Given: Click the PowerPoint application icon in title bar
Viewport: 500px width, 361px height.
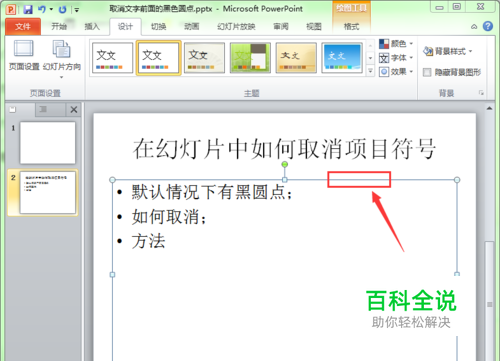Looking at the screenshot, I should (x=11, y=9).
